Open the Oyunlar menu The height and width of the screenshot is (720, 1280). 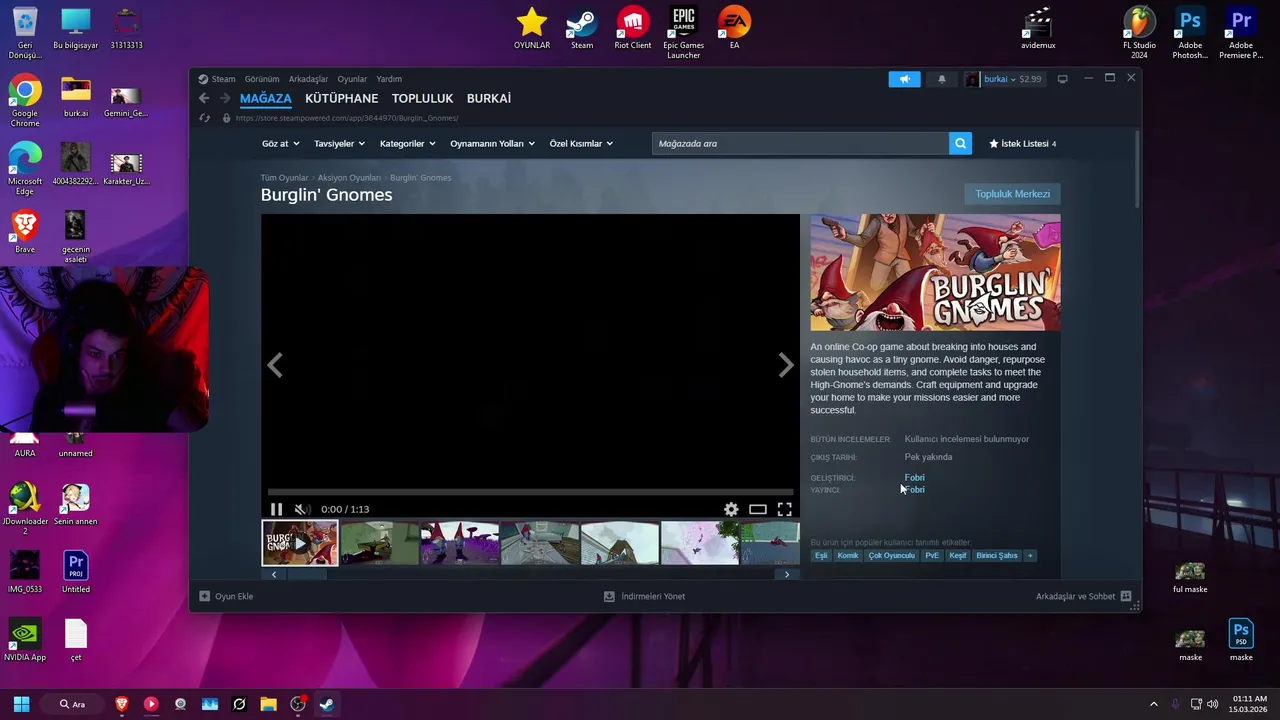click(x=352, y=79)
